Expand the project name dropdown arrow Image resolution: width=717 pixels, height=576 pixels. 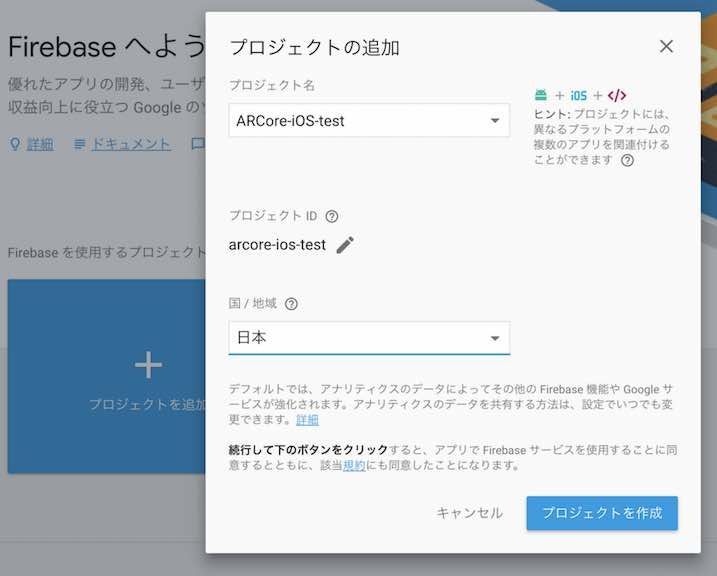coord(495,121)
